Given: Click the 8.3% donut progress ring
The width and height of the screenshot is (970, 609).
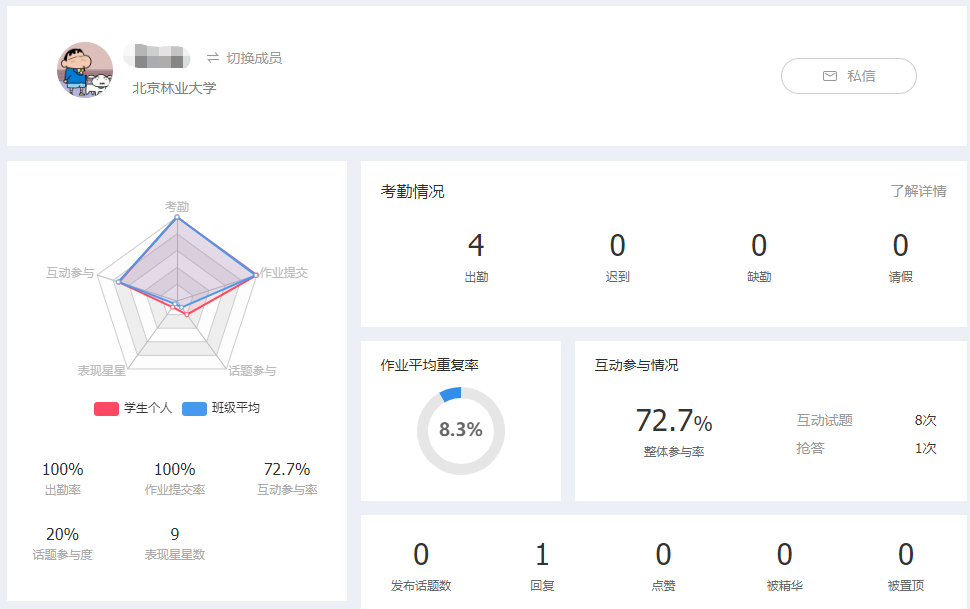Looking at the screenshot, I should point(460,430).
